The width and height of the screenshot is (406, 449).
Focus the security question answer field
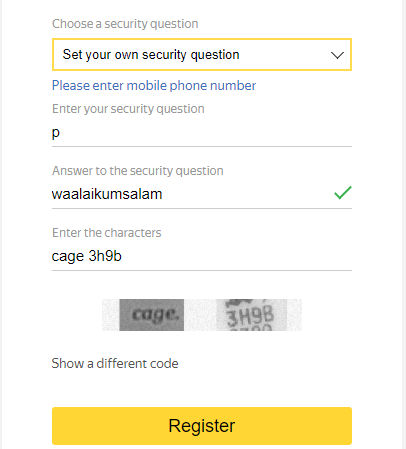click(x=202, y=195)
